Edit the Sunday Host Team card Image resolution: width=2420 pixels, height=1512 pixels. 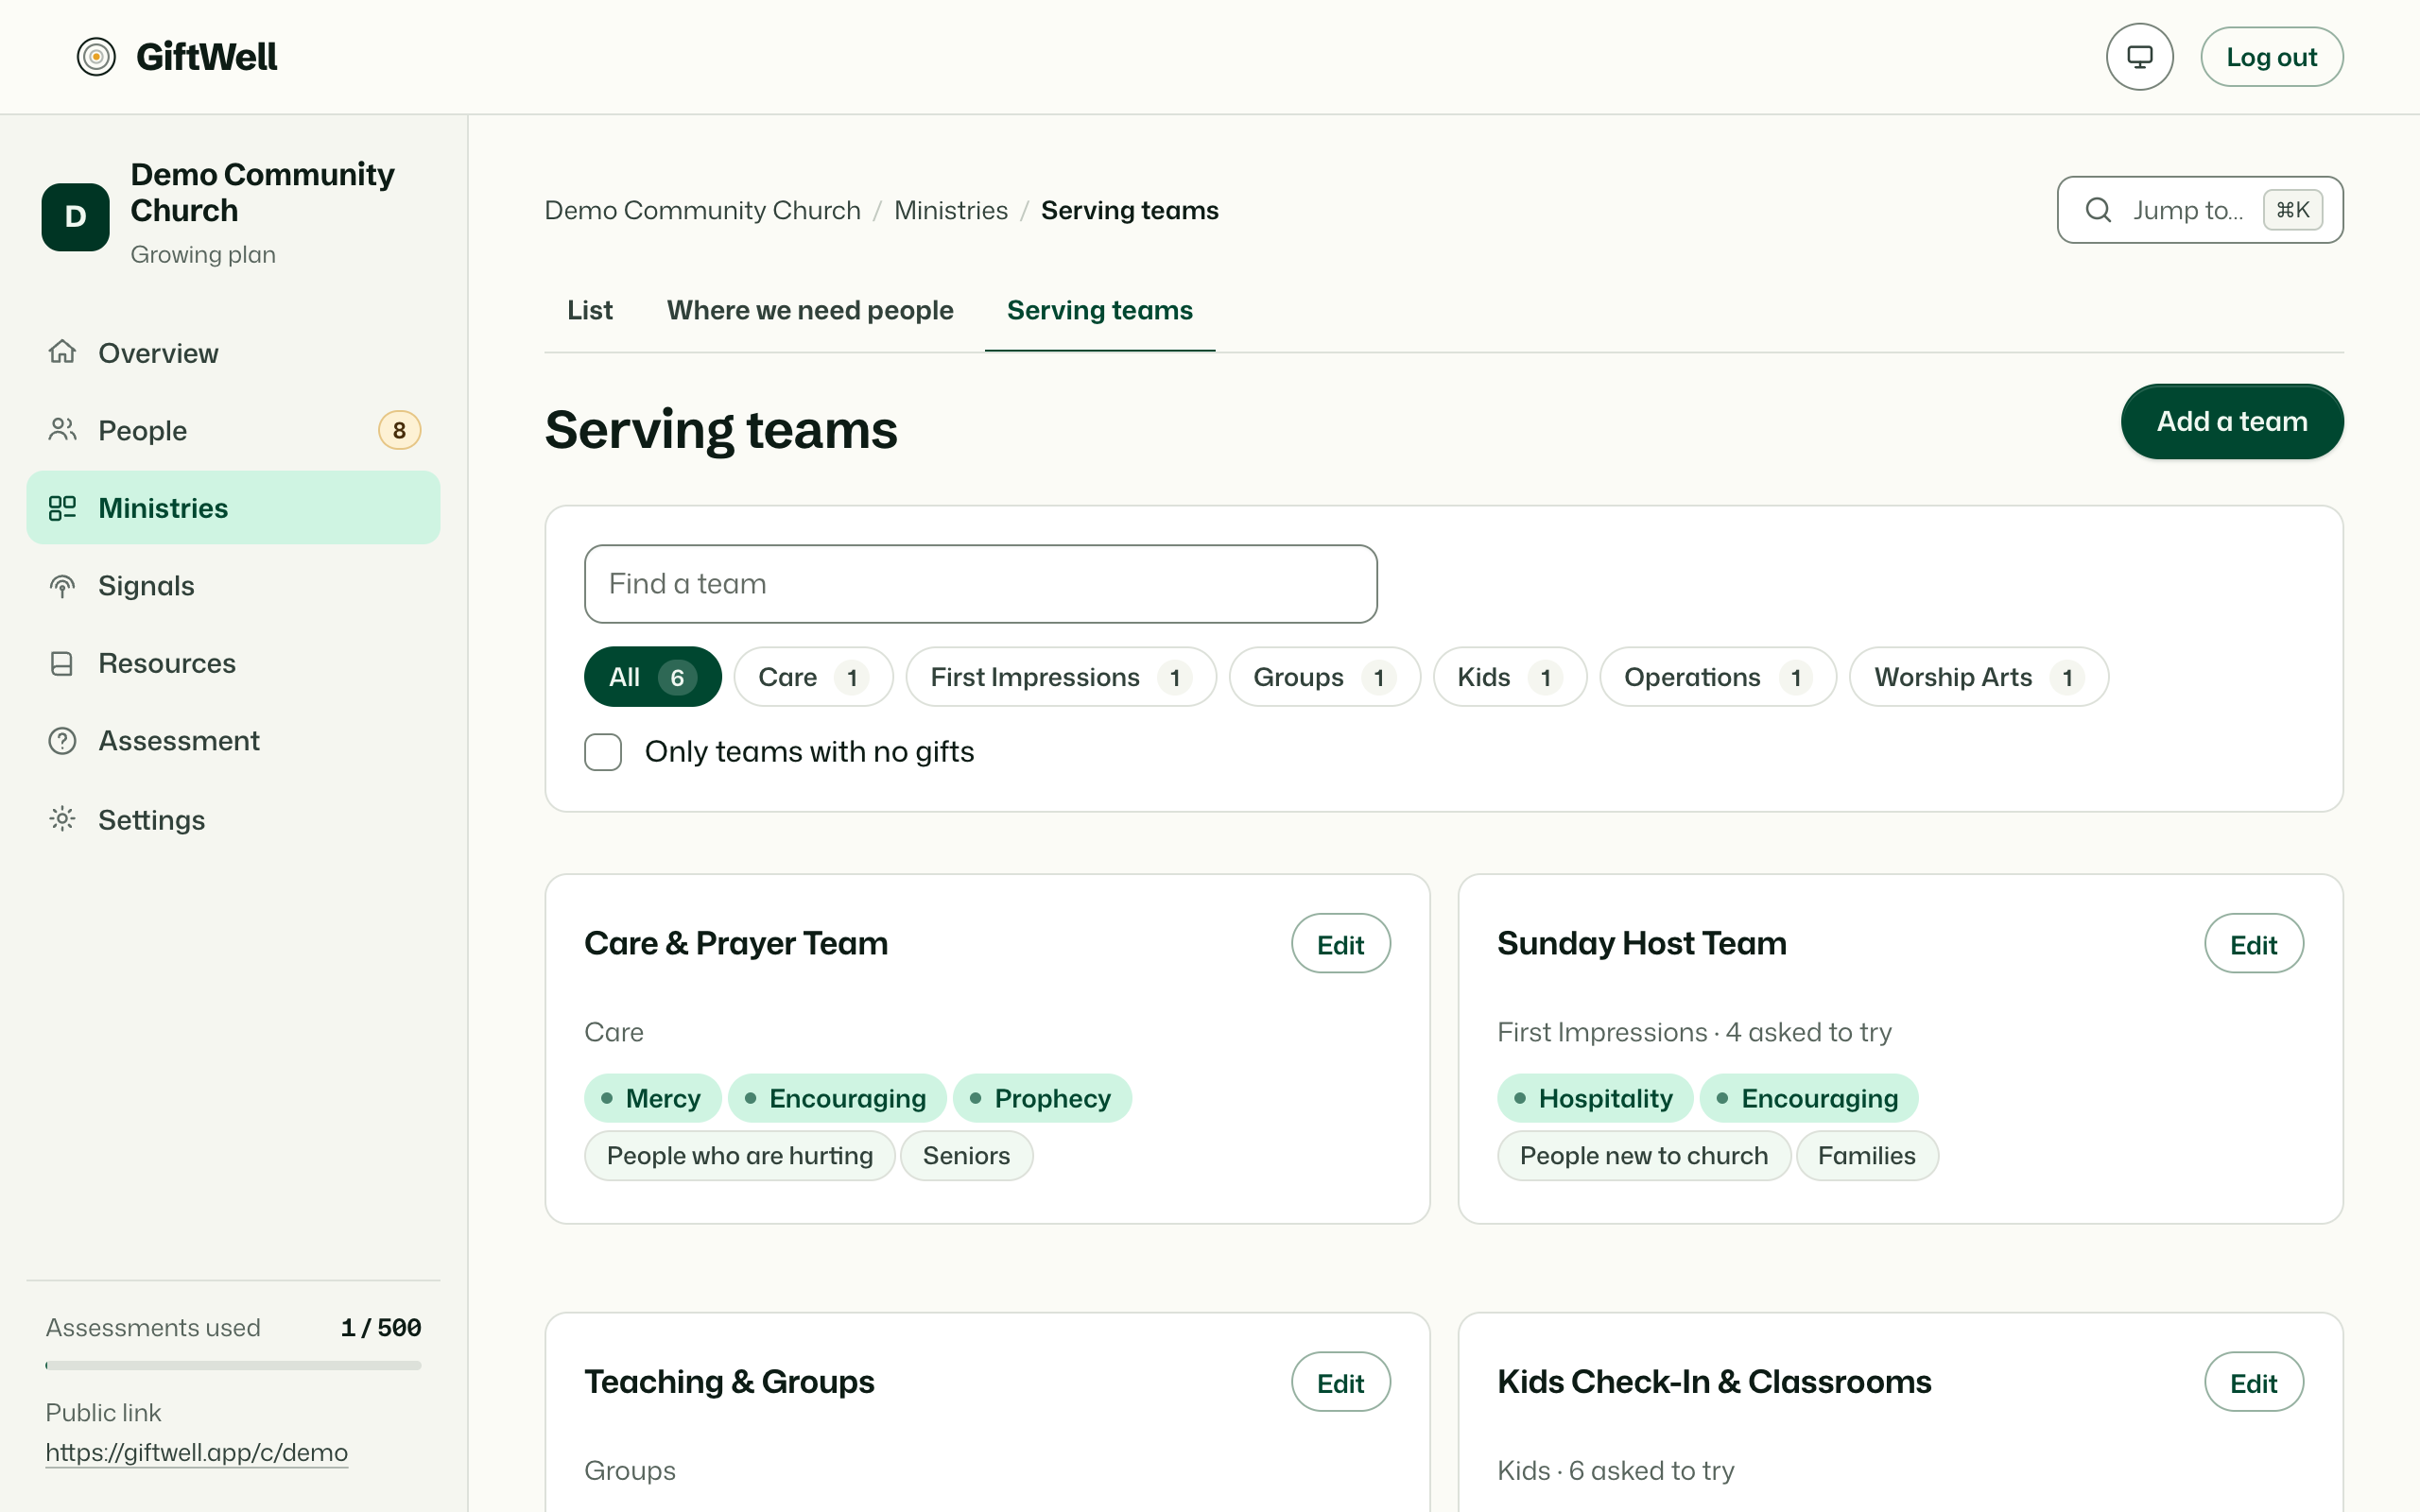[2253, 944]
